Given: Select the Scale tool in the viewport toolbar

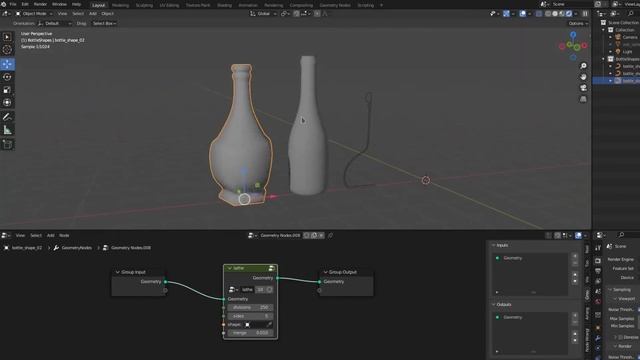Looking at the screenshot, I should (x=7, y=90).
